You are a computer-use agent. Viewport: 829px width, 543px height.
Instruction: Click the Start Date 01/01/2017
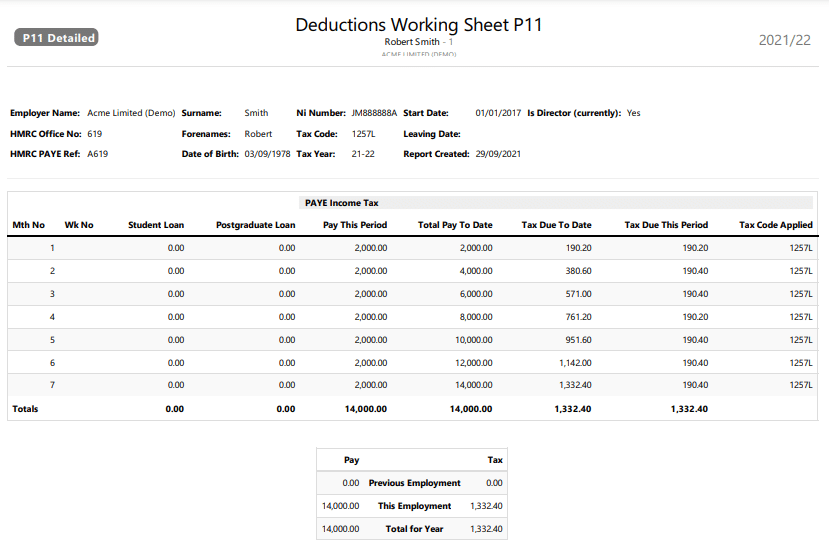[498, 113]
